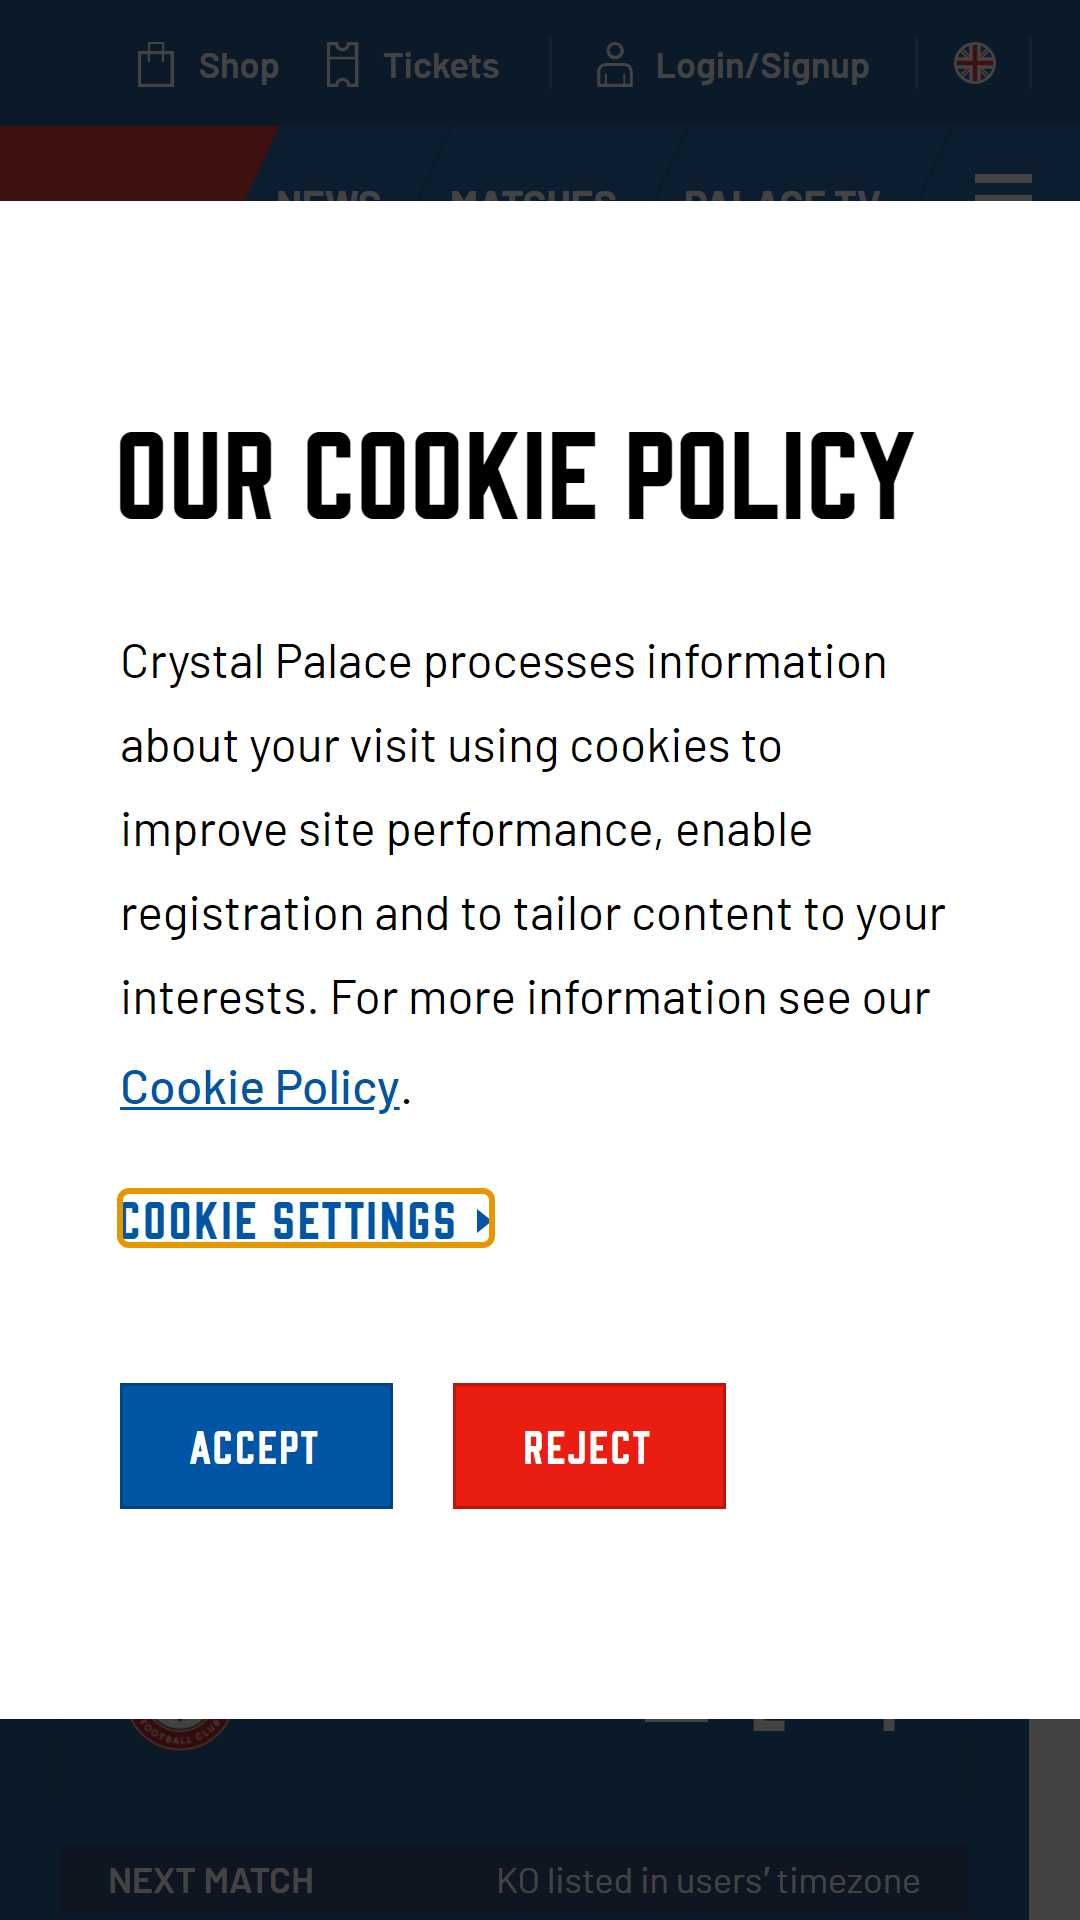Viewport: 1080px width, 1920px height.
Task: Click the page scrollbar on the right
Action: pos(1054,1819)
